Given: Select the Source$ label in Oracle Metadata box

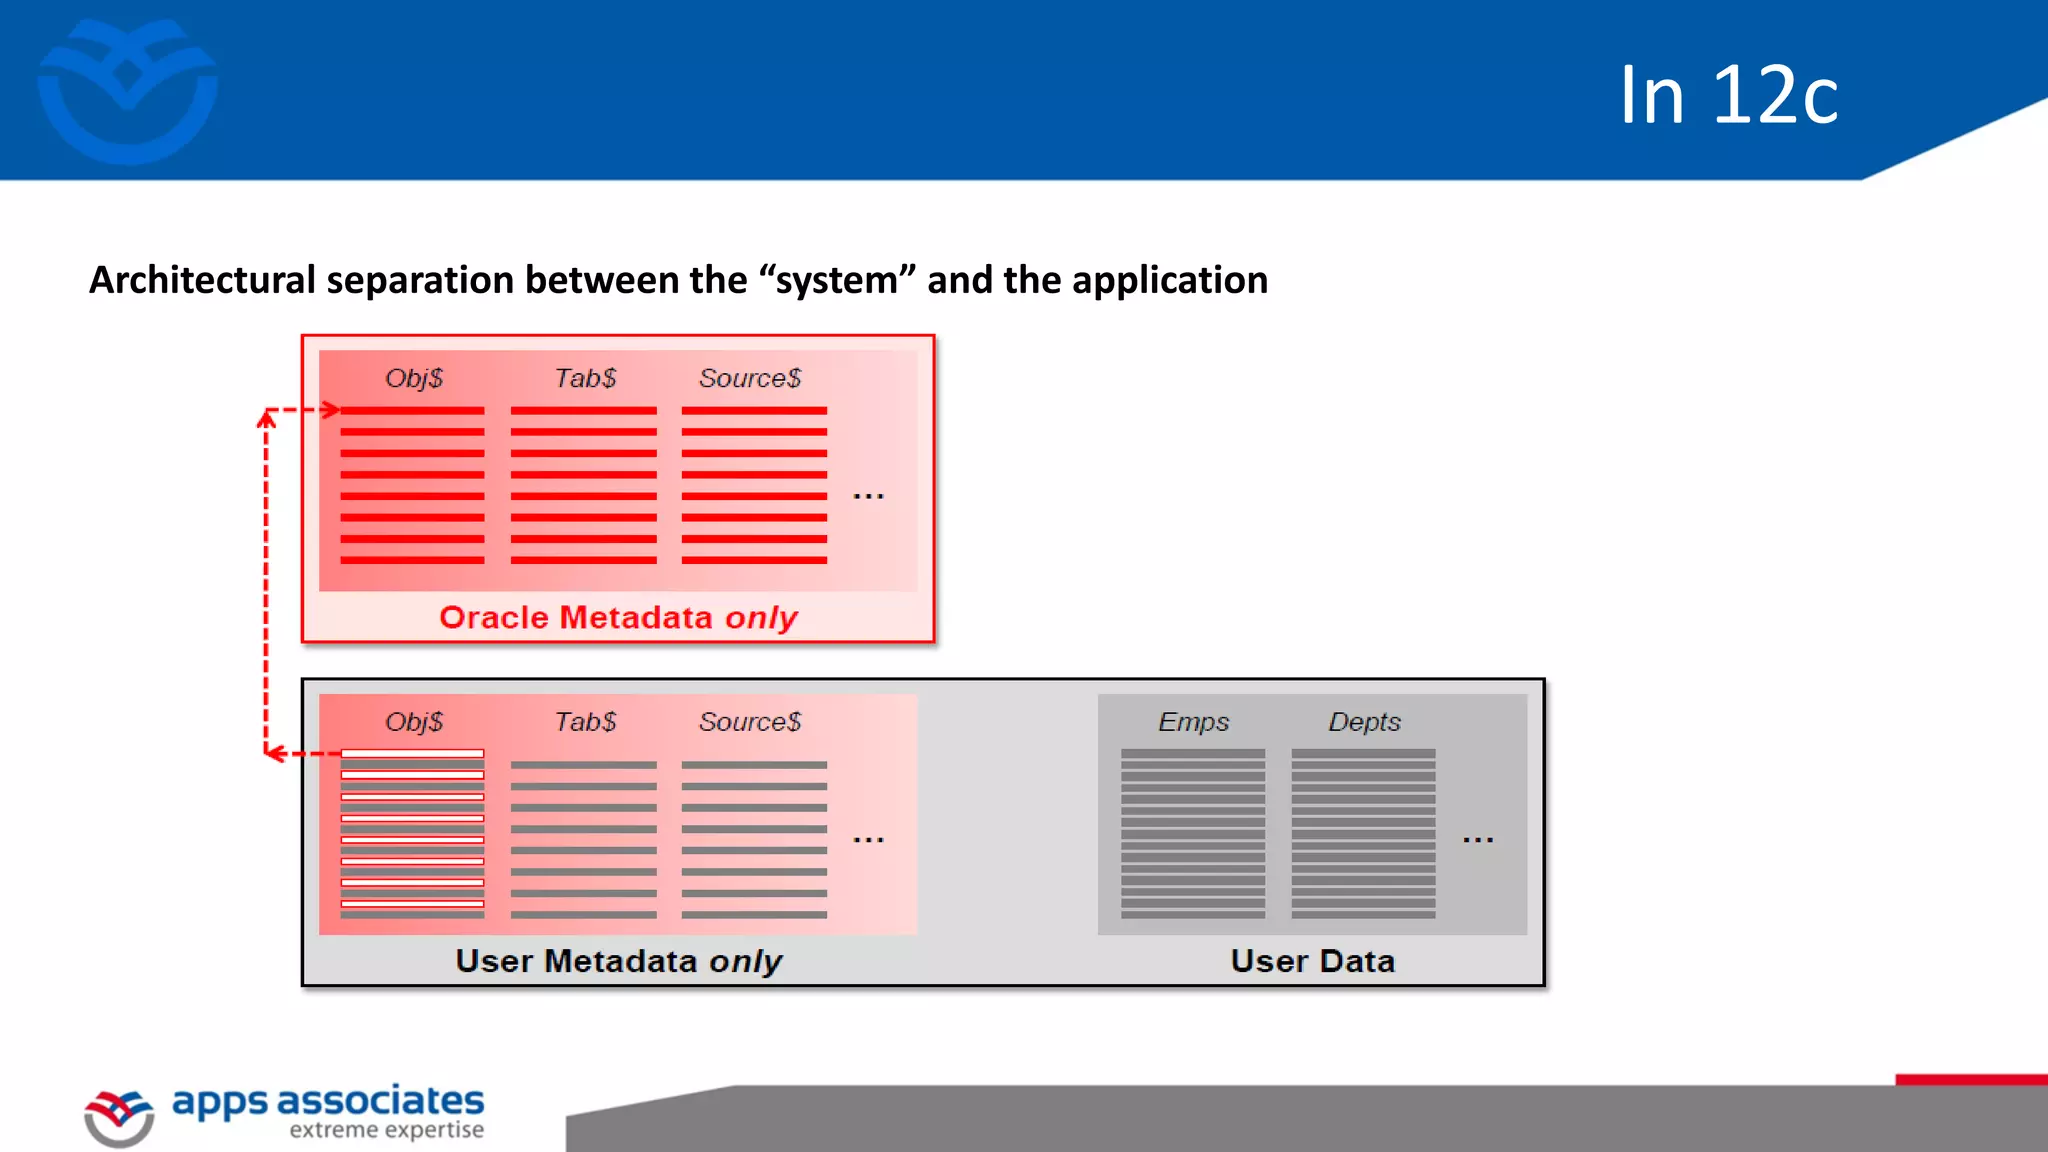Looking at the screenshot, I should (750, 378).
